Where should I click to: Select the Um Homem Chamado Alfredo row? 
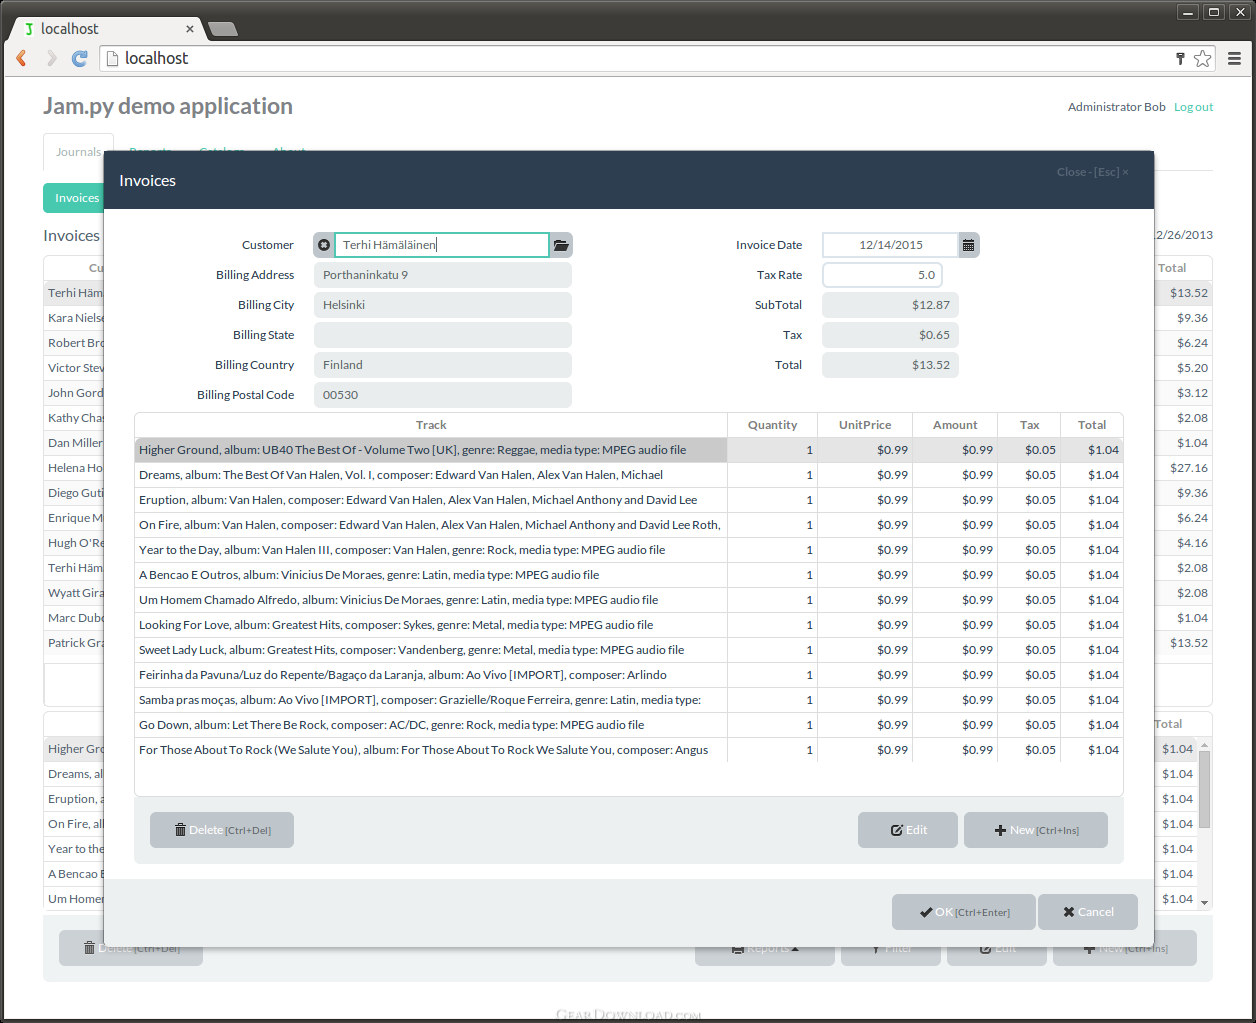628,600
